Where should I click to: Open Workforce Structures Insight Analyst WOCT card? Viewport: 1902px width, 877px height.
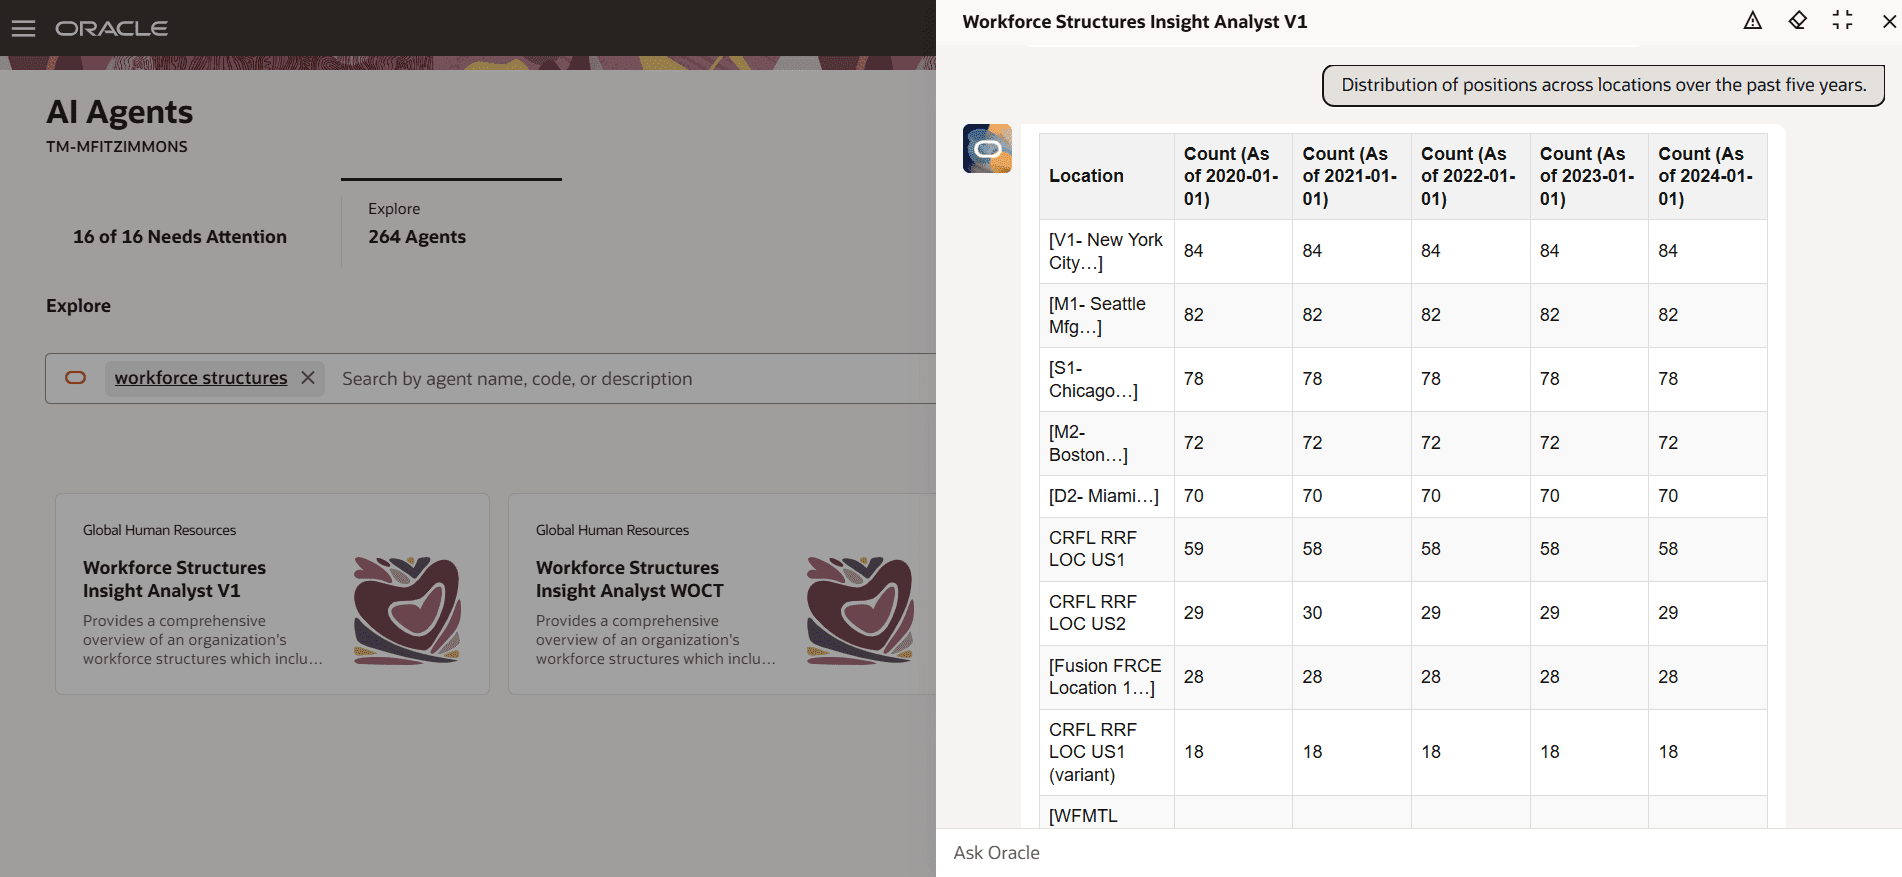click(x=629, y=579)
